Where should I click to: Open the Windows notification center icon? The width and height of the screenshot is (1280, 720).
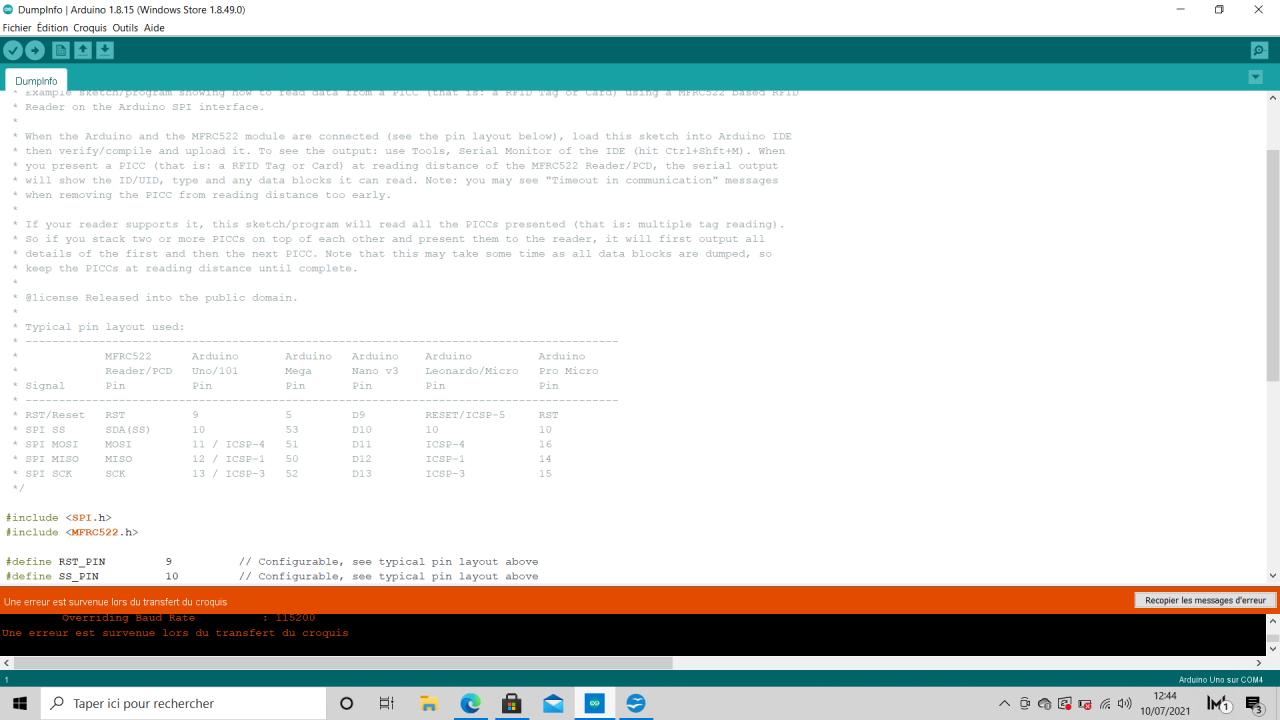coord(1255,705)
